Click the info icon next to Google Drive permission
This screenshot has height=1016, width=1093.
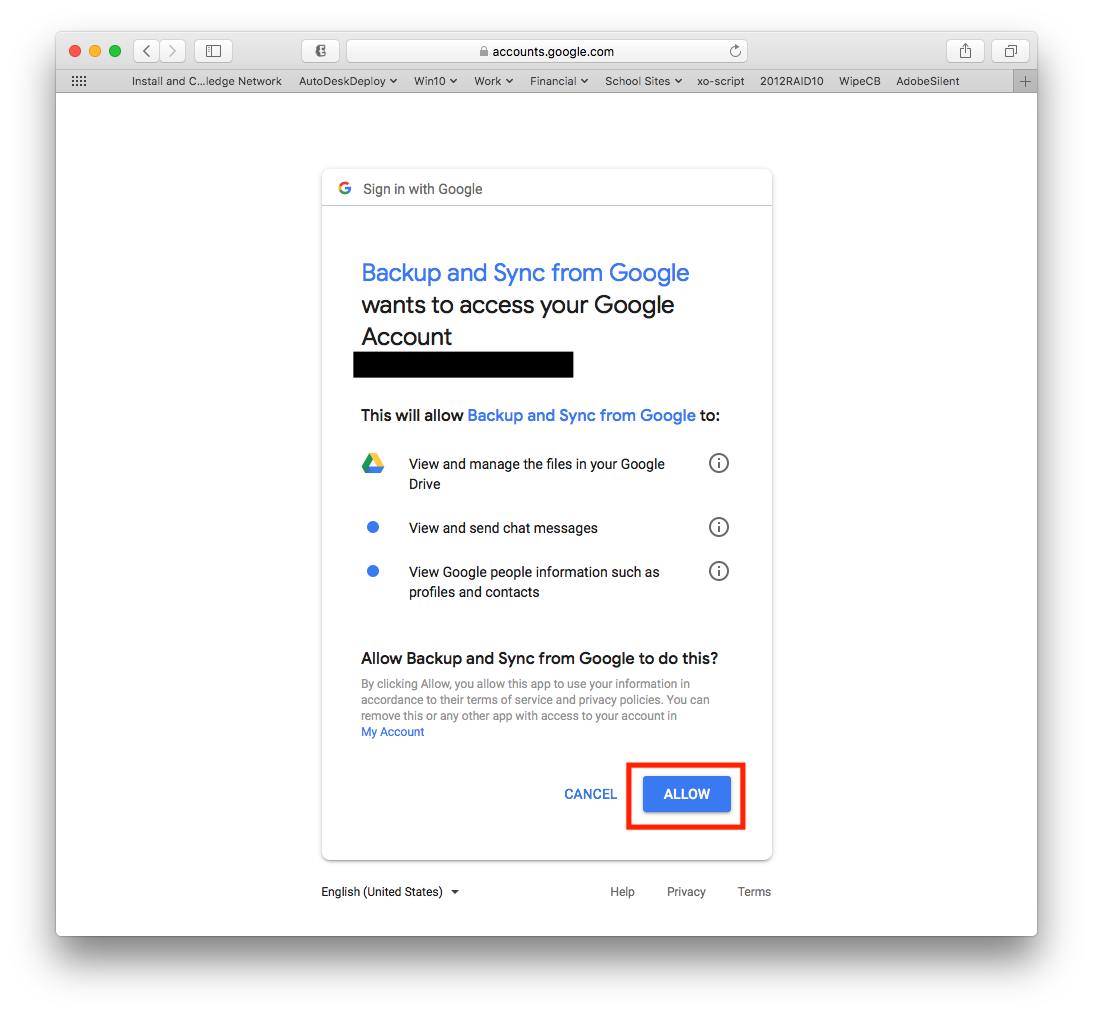coord(719,463)
